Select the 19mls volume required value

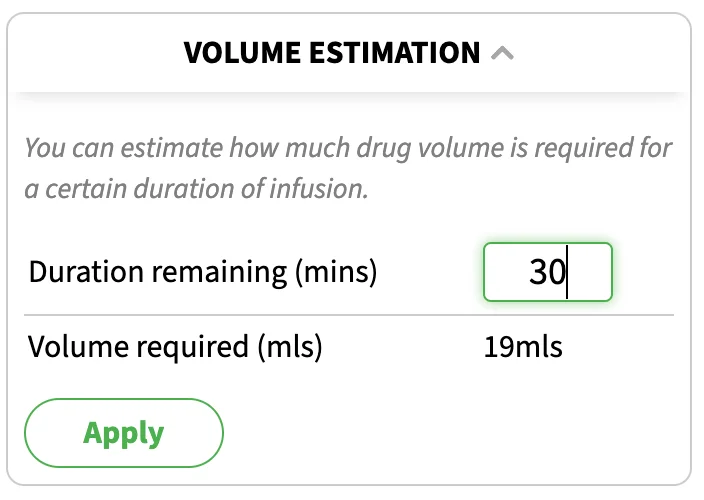[523, 347]
